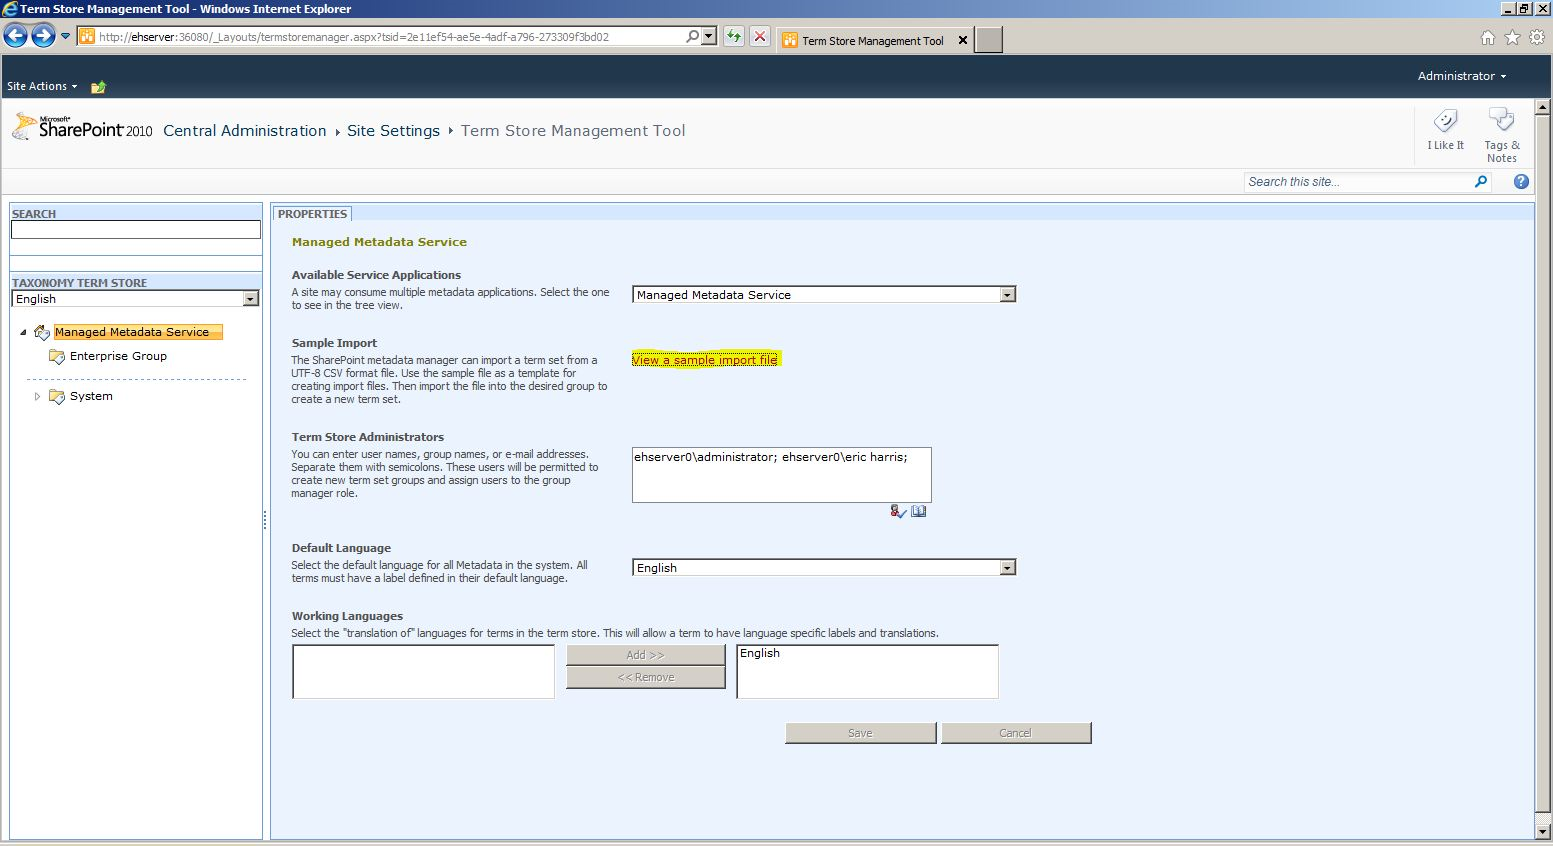The height and width of the screenshot is (846, 1553).
Task: Click the Add >> button
Action: 646,655
